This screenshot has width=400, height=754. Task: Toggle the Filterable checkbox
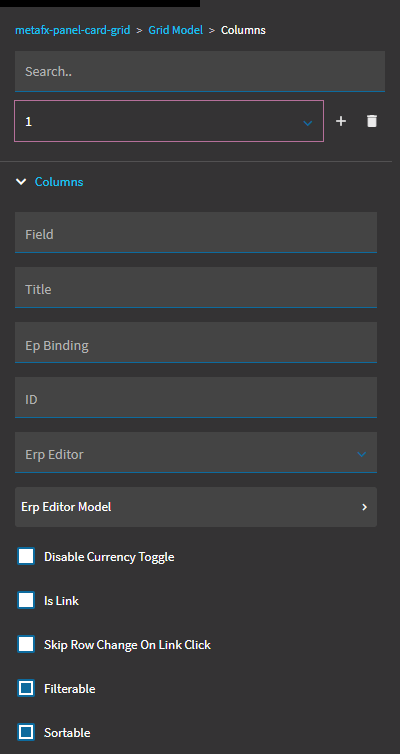point(26,689)
